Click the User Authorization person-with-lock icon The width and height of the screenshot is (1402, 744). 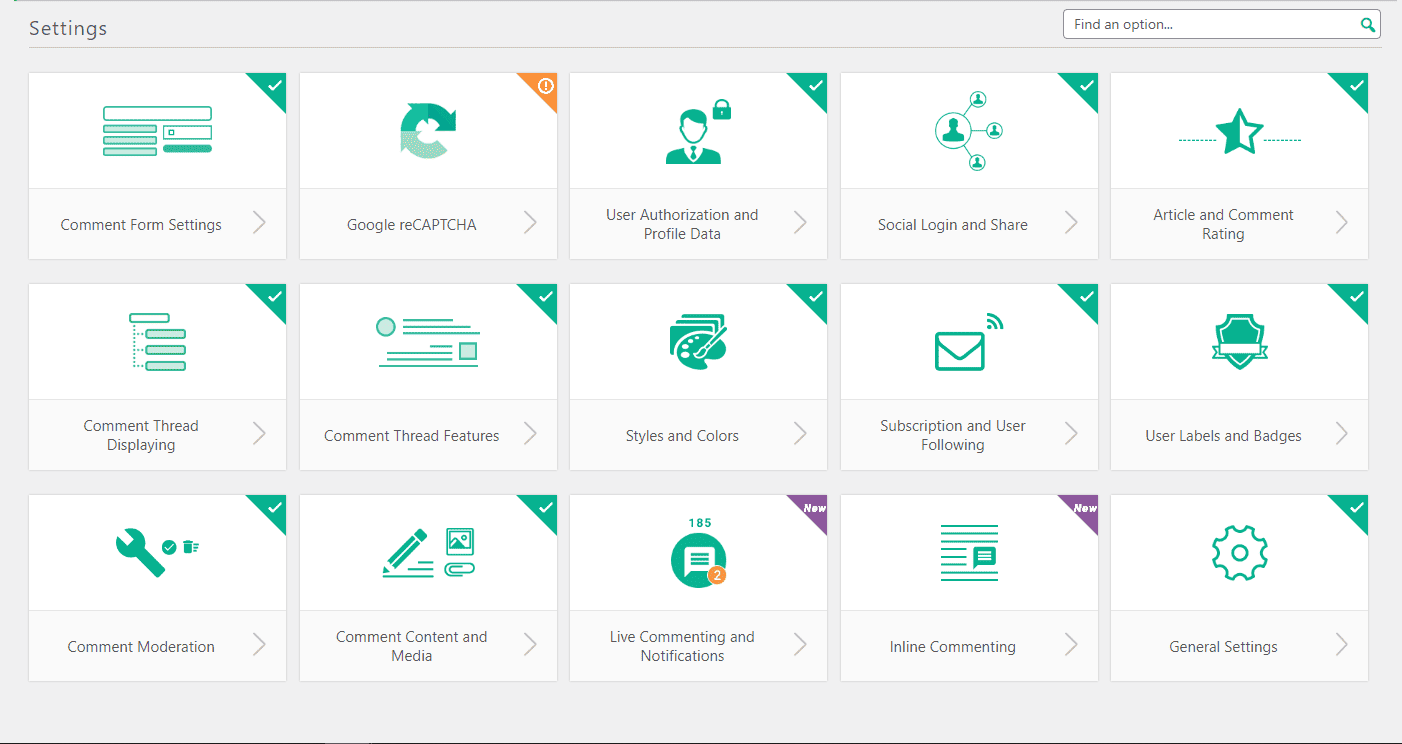tap(698, 131)
